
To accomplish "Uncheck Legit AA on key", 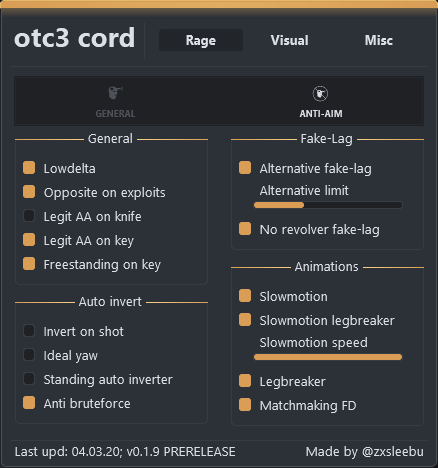I will (29, 240).
